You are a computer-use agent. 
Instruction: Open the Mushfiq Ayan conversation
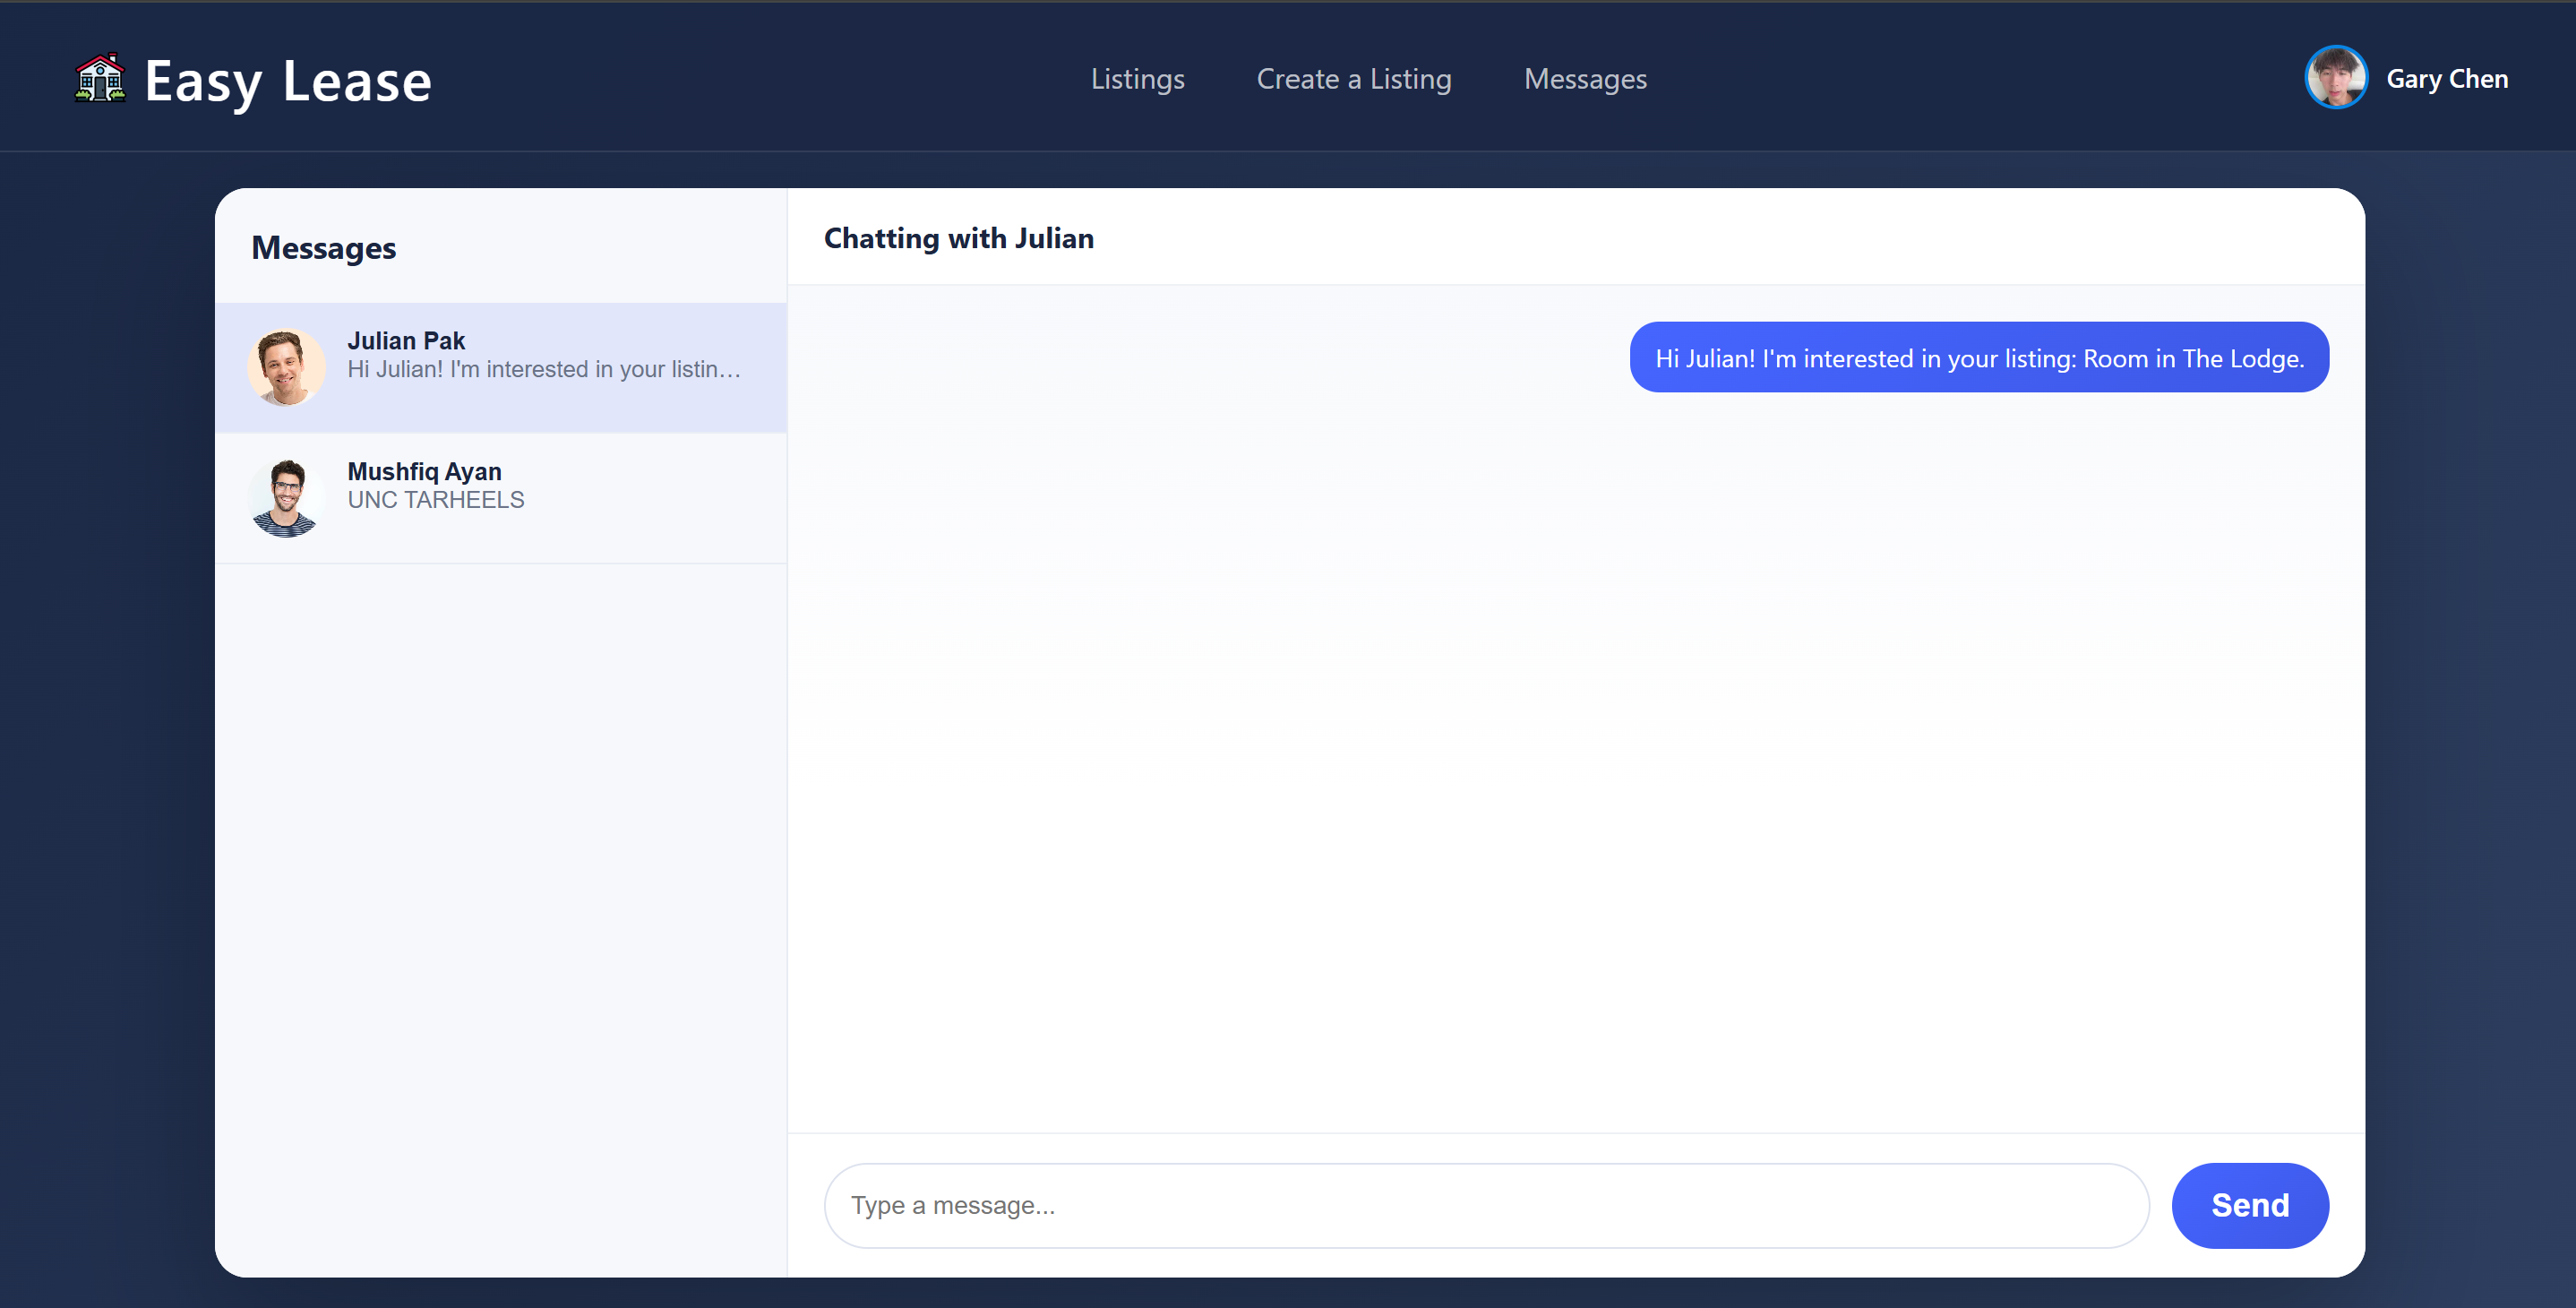click(501, 498)
